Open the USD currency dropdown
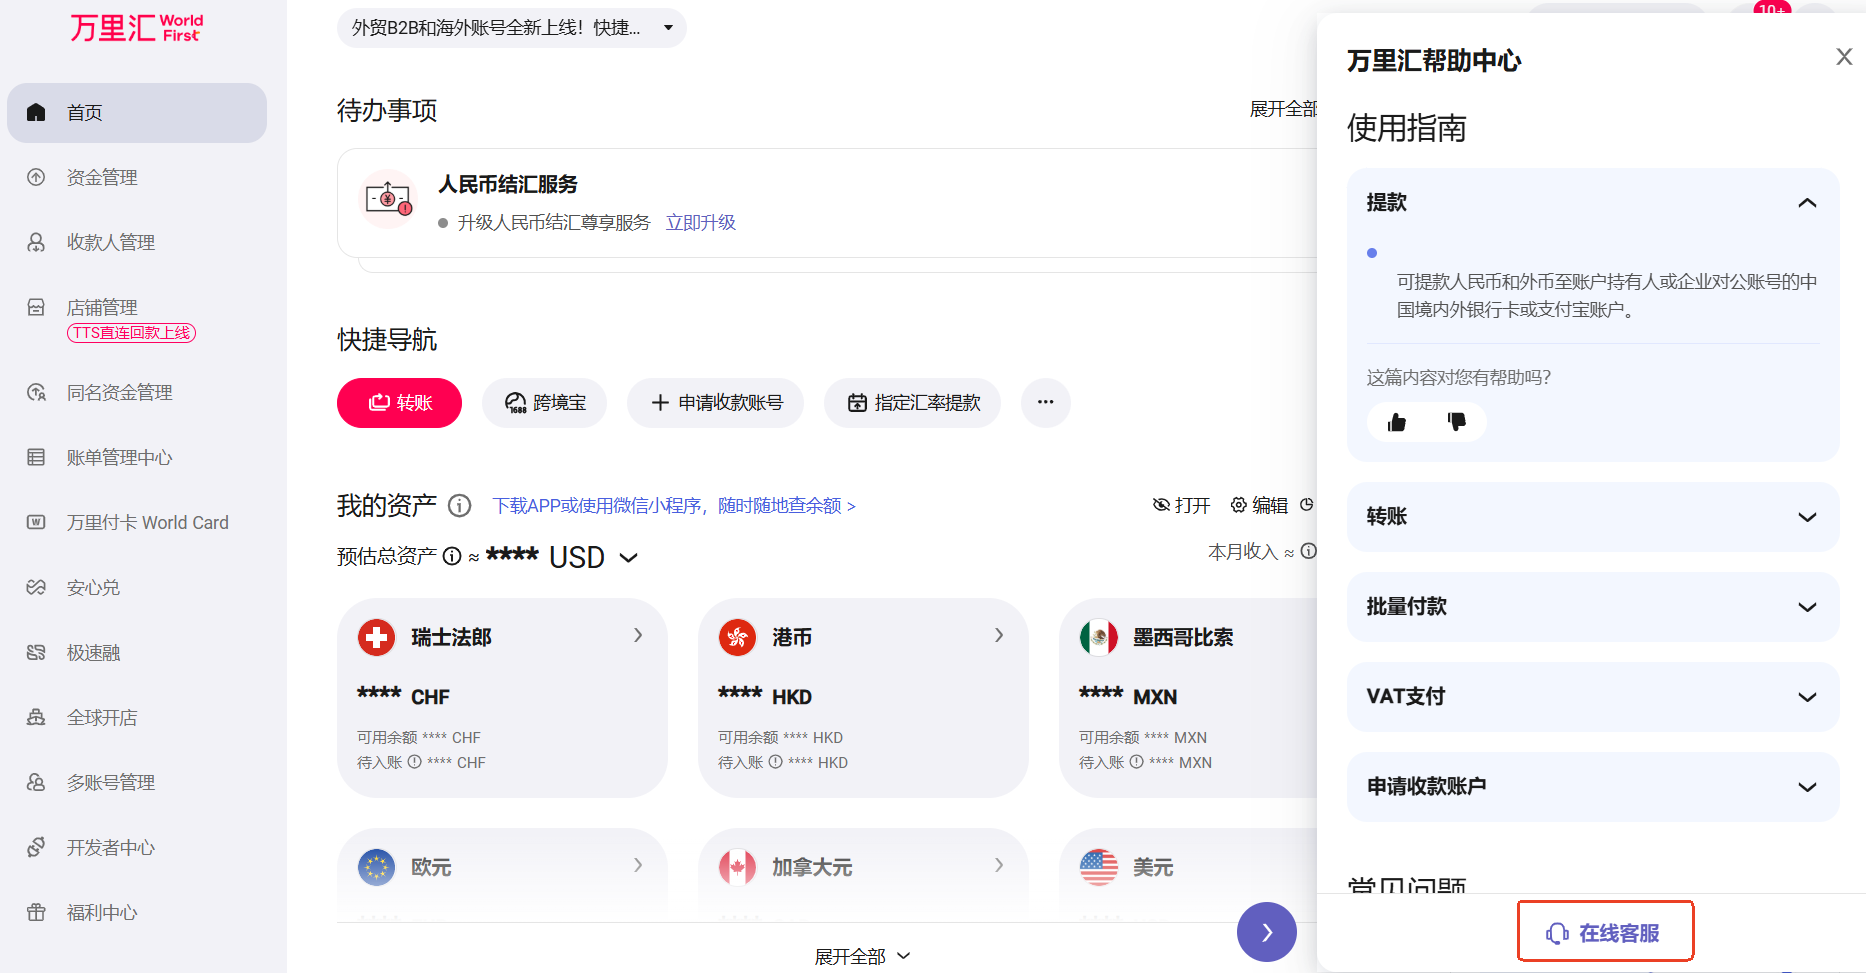 coord(629,558)
